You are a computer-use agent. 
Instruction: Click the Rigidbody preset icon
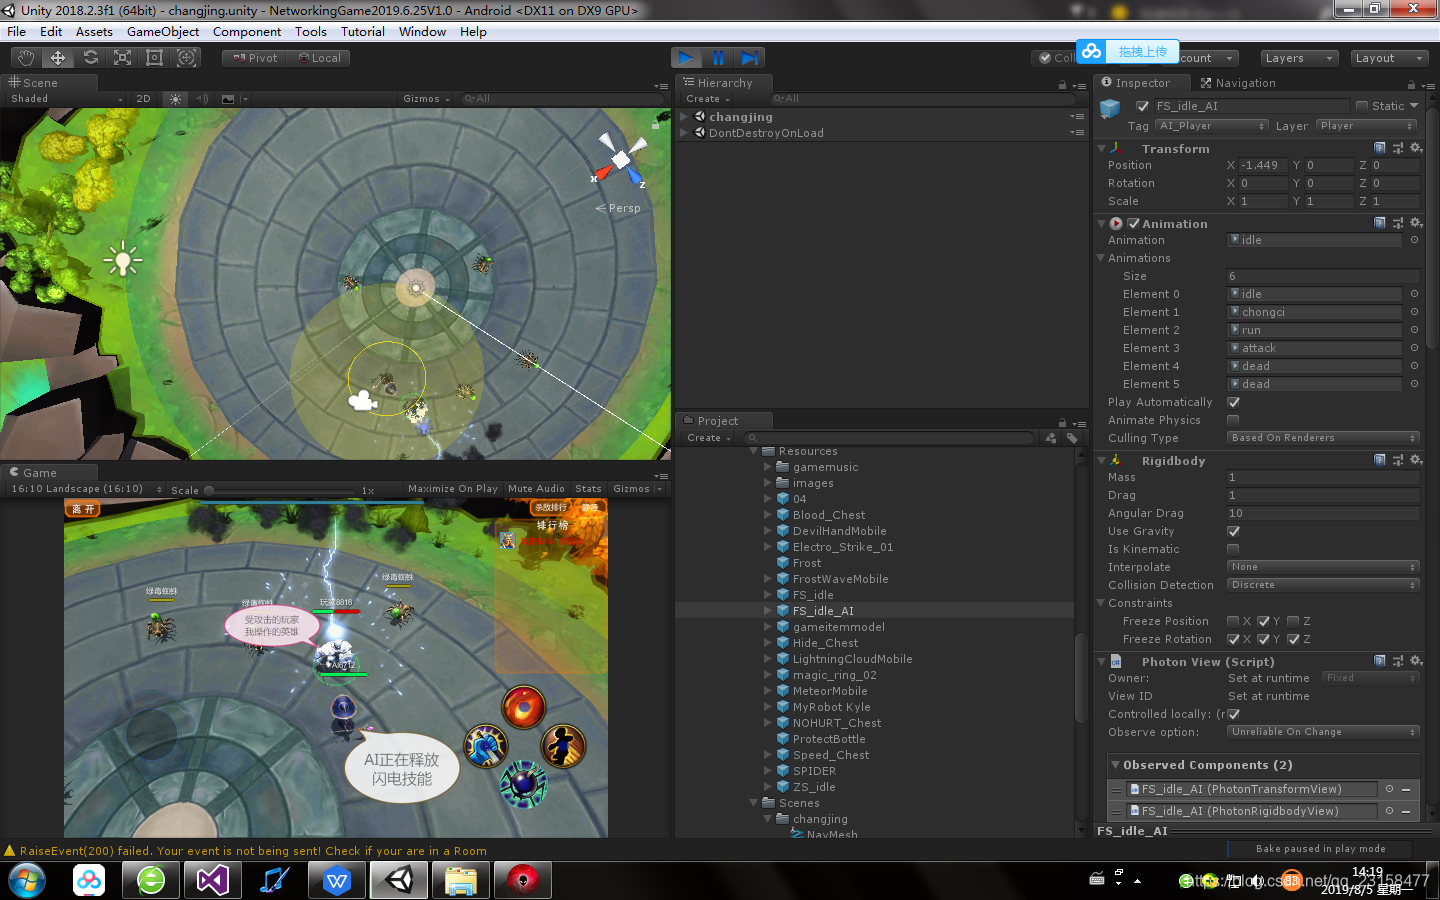pos(1398,460)
